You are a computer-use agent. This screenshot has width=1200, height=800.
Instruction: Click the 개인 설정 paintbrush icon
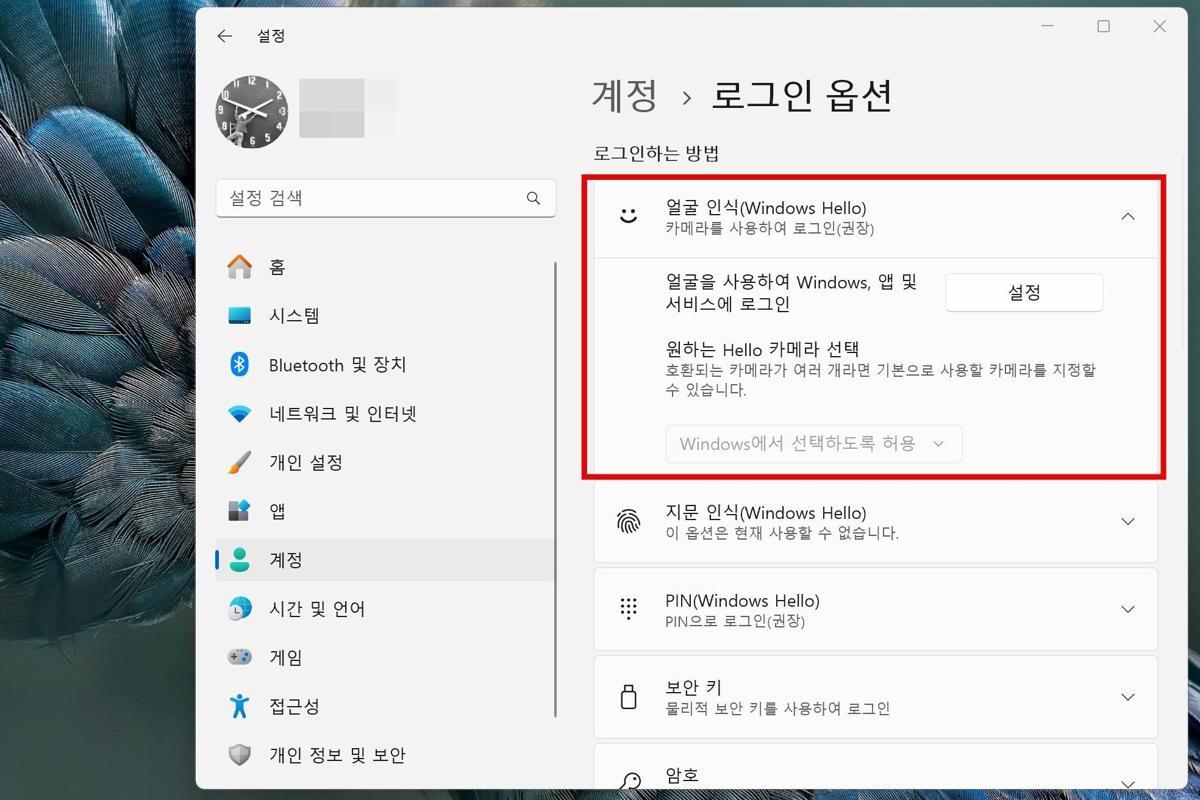(240, 463)
